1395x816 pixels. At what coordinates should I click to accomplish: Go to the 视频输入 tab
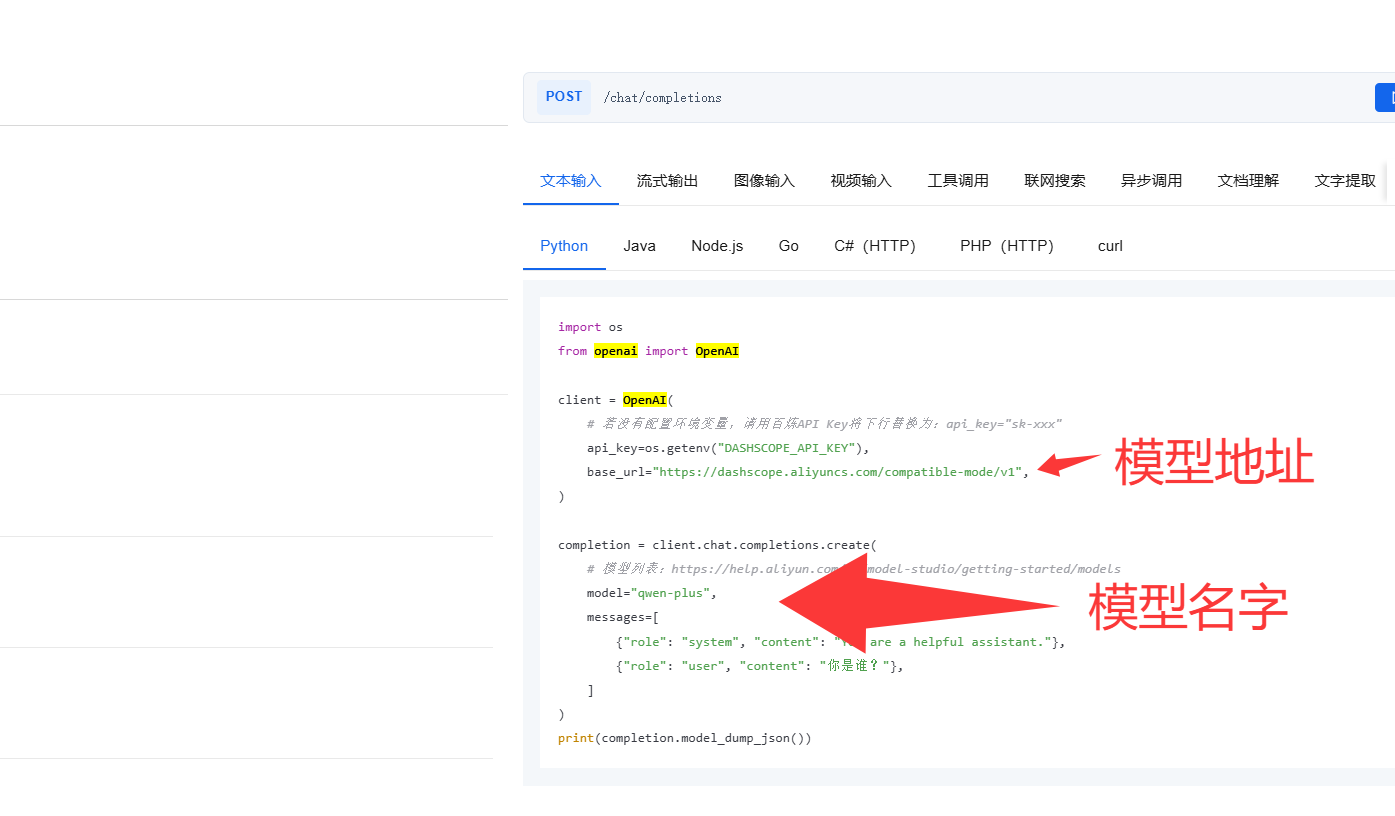point(861,181)
